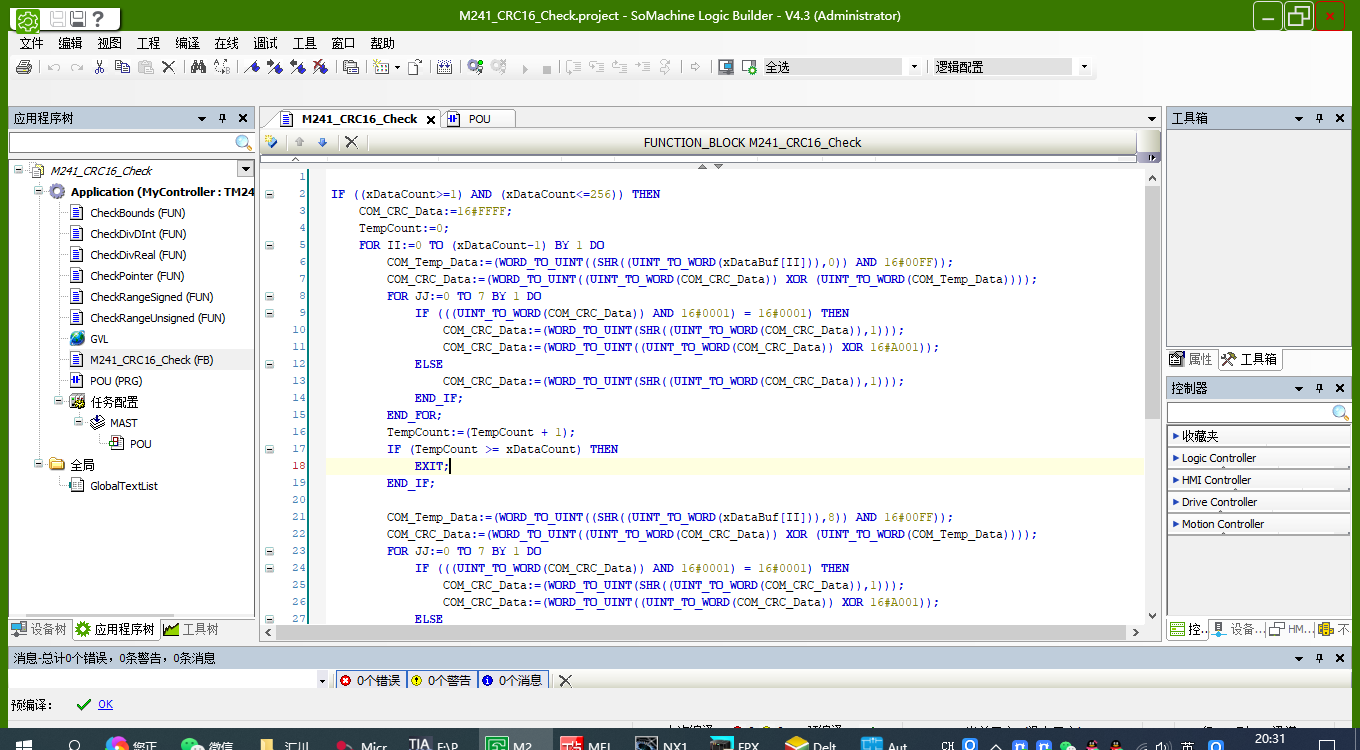The image size is (1360, 750).
Task: Click the code editor vertical scrollbar
Action: tap(1152, 300)
